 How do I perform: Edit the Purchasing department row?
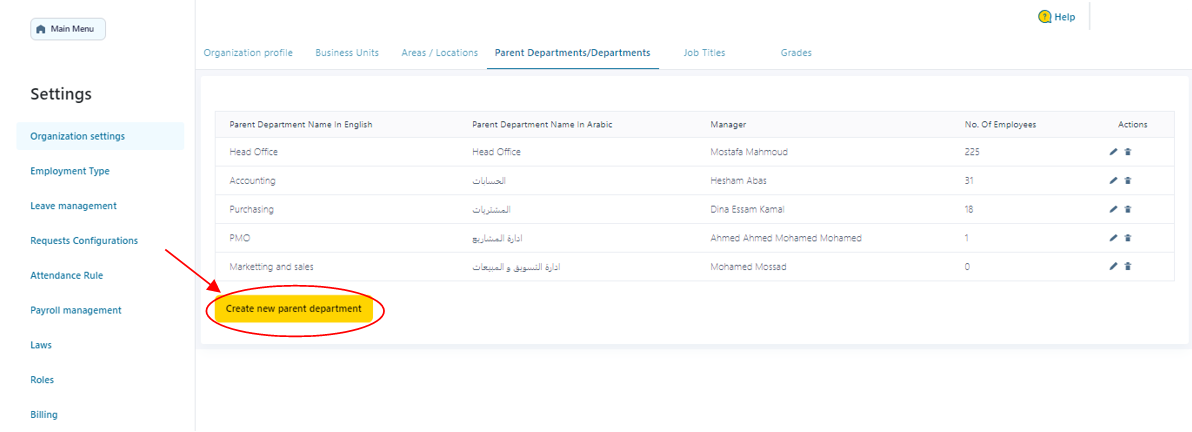(1114, 210)
